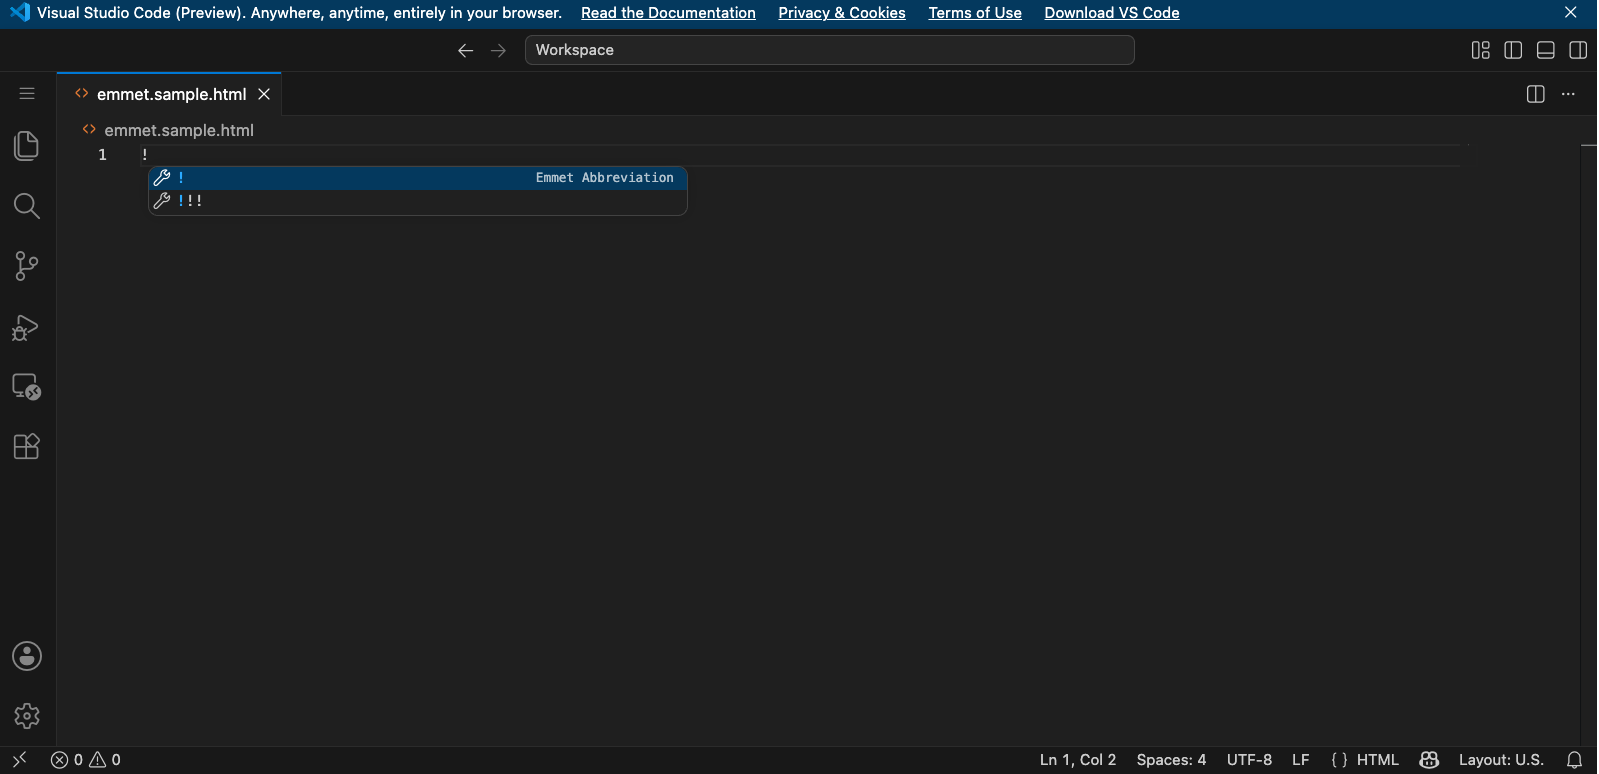The image size is (1599, 774).
Task: Open the remote window indicator in status bar
Action: [x=19, y=760]
